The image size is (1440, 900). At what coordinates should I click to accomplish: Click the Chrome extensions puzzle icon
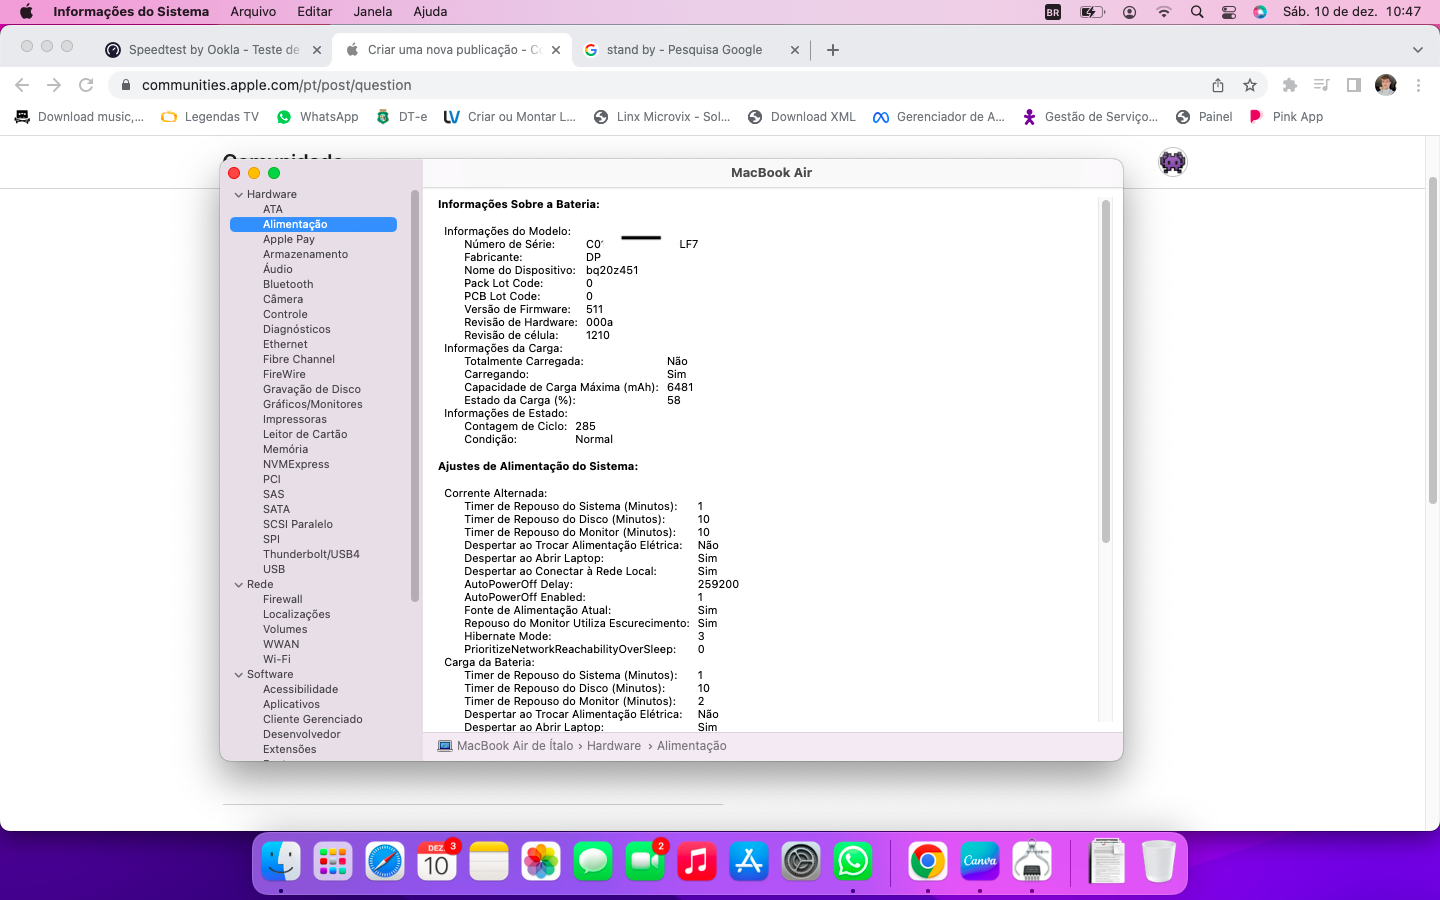(x=1290, y=85)
